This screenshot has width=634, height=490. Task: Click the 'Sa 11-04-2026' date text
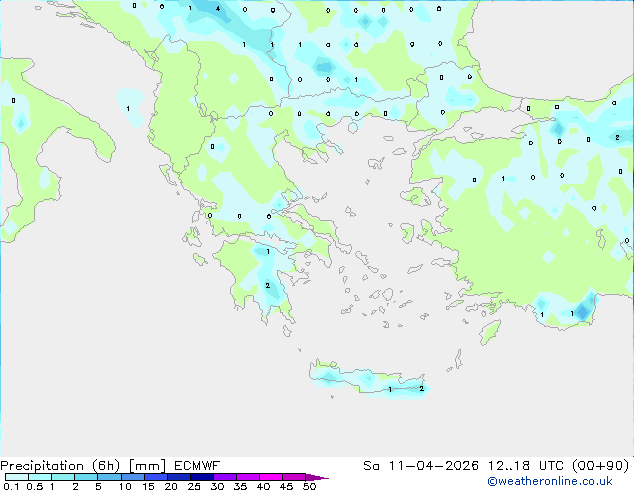coord(421,466)
